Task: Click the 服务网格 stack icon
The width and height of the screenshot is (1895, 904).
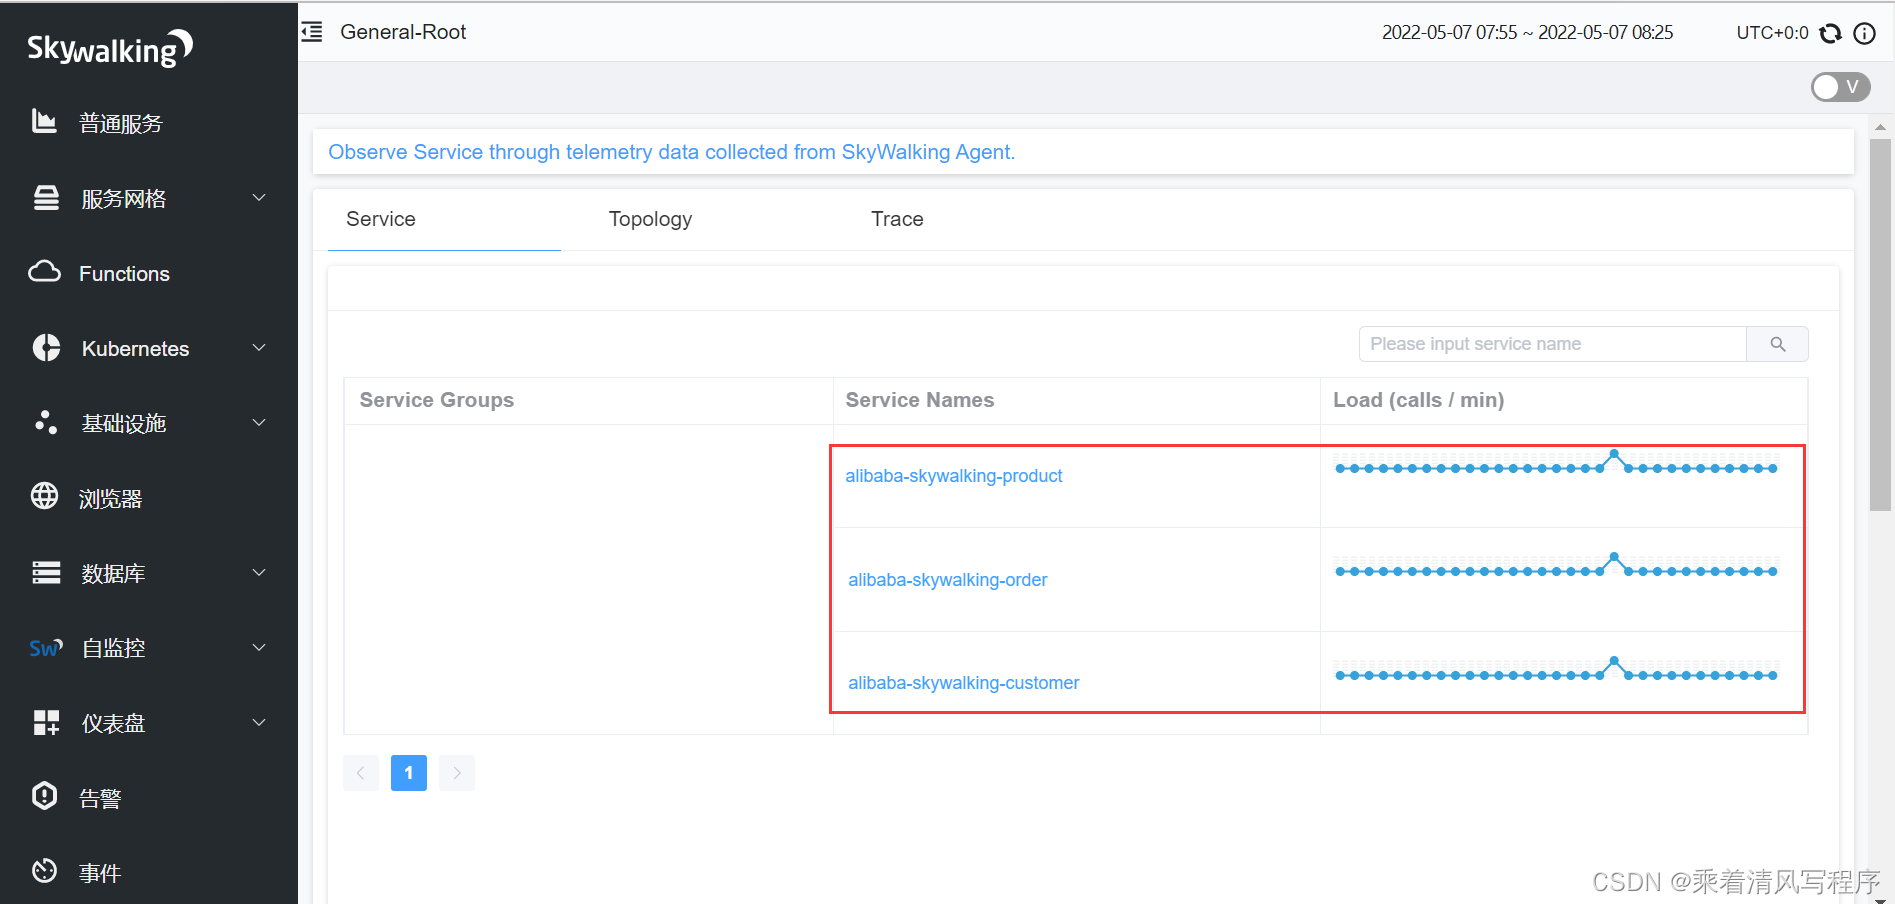Action: 46,198
